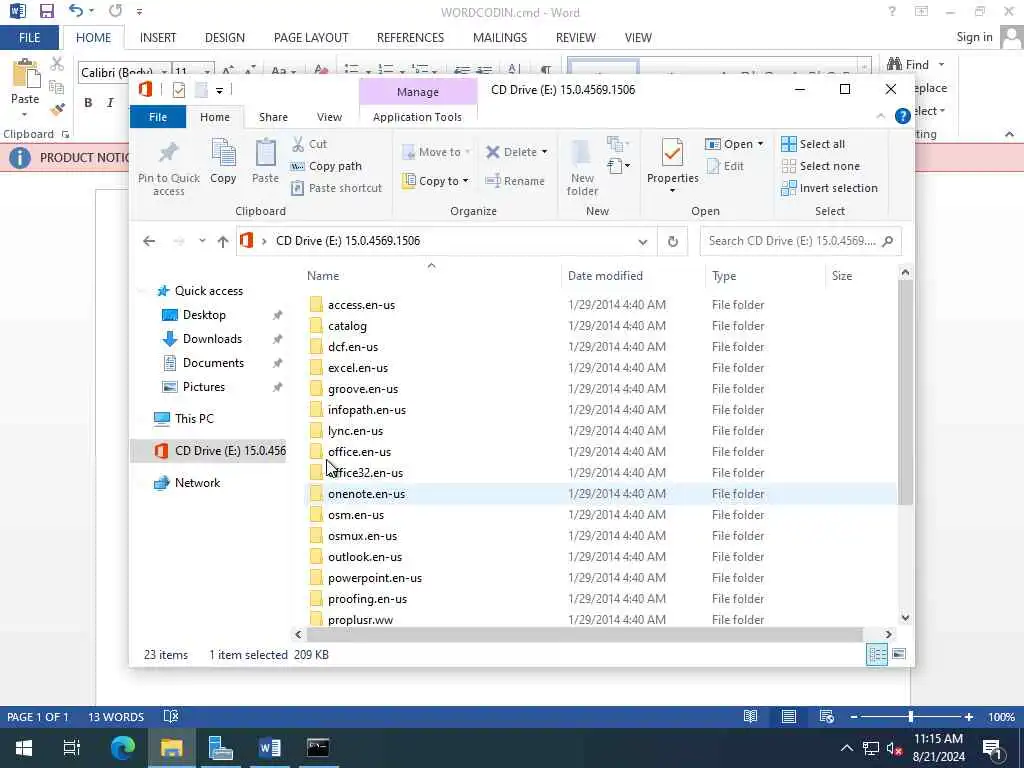Click the vertical scrollbar down arrow
Image resolution: width=1024 pixels, height=768 pixels.
click(x=905, y=618)
